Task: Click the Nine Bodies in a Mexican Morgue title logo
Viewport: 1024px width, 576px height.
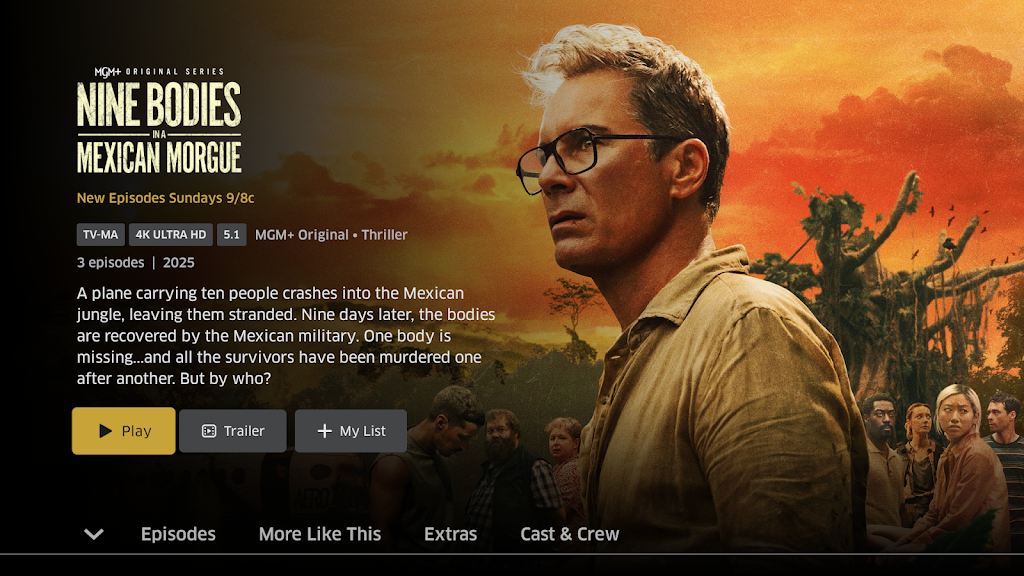Action: tap(159, 127)
